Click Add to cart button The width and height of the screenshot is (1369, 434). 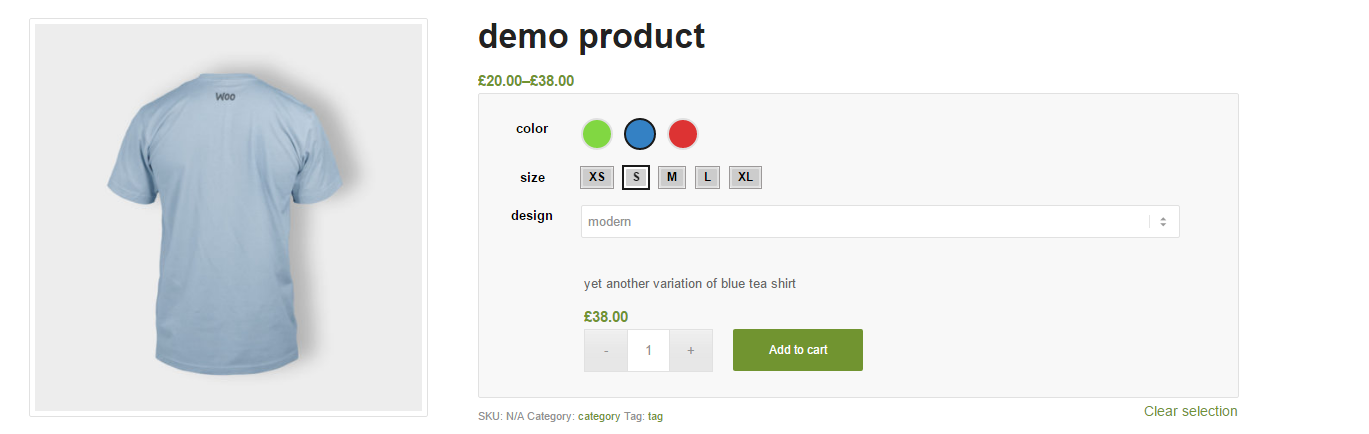(x=798, y=350)
